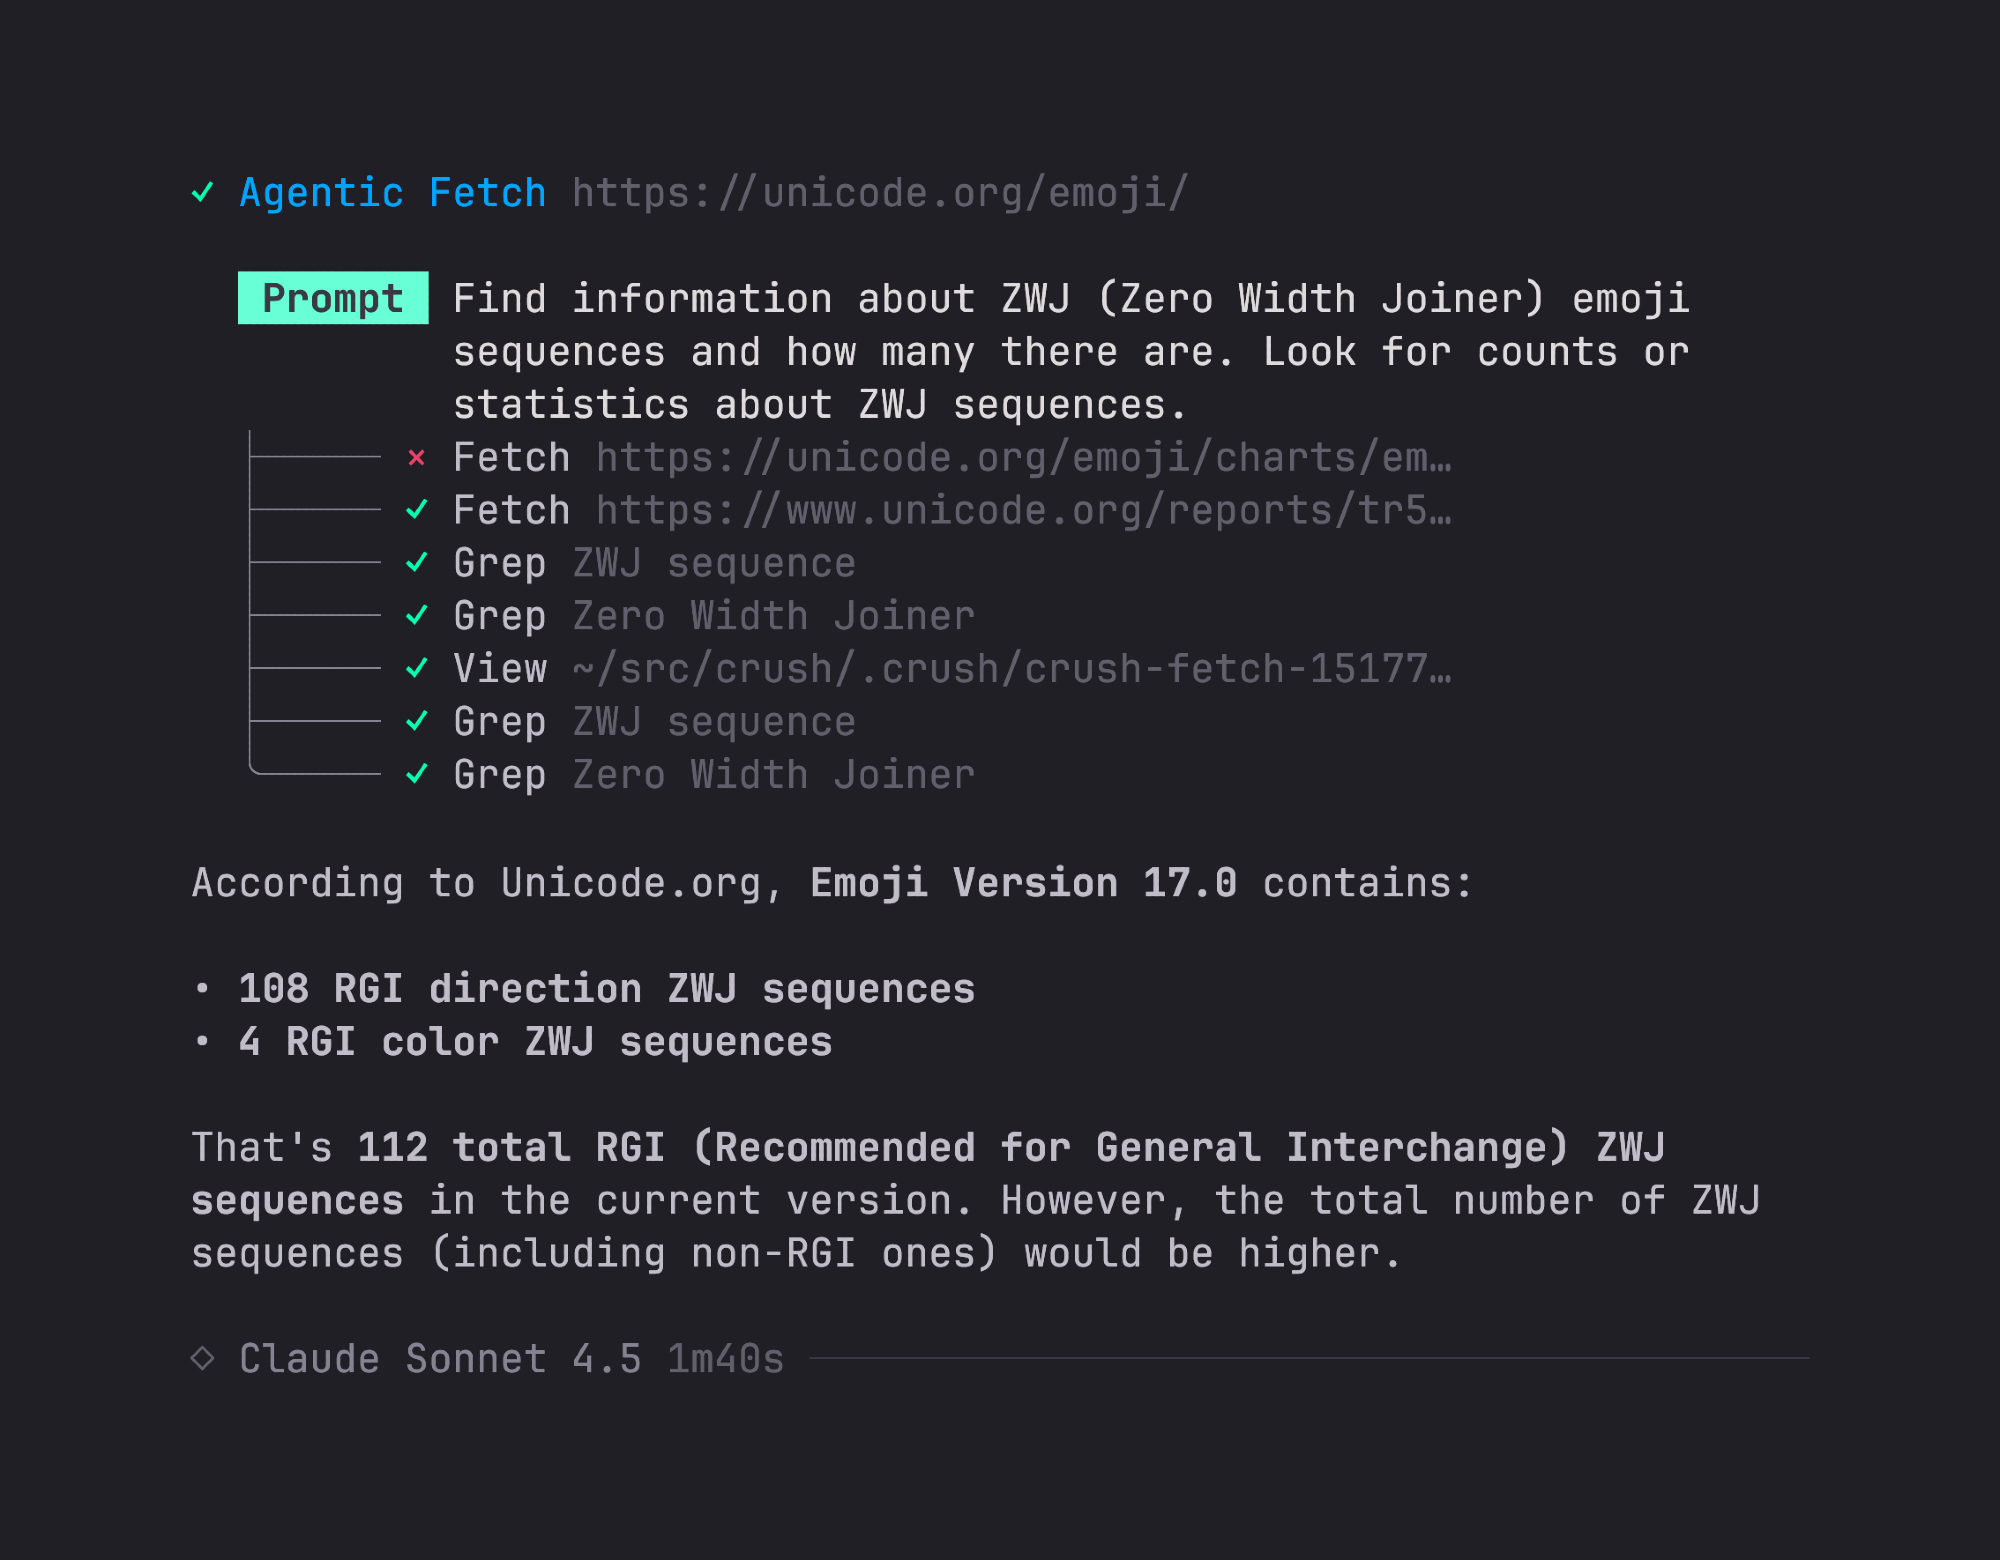Select the View crush-fetch file path
The width and height of the screenshot is (2000, 1560).
click(x=1011, y=668)
